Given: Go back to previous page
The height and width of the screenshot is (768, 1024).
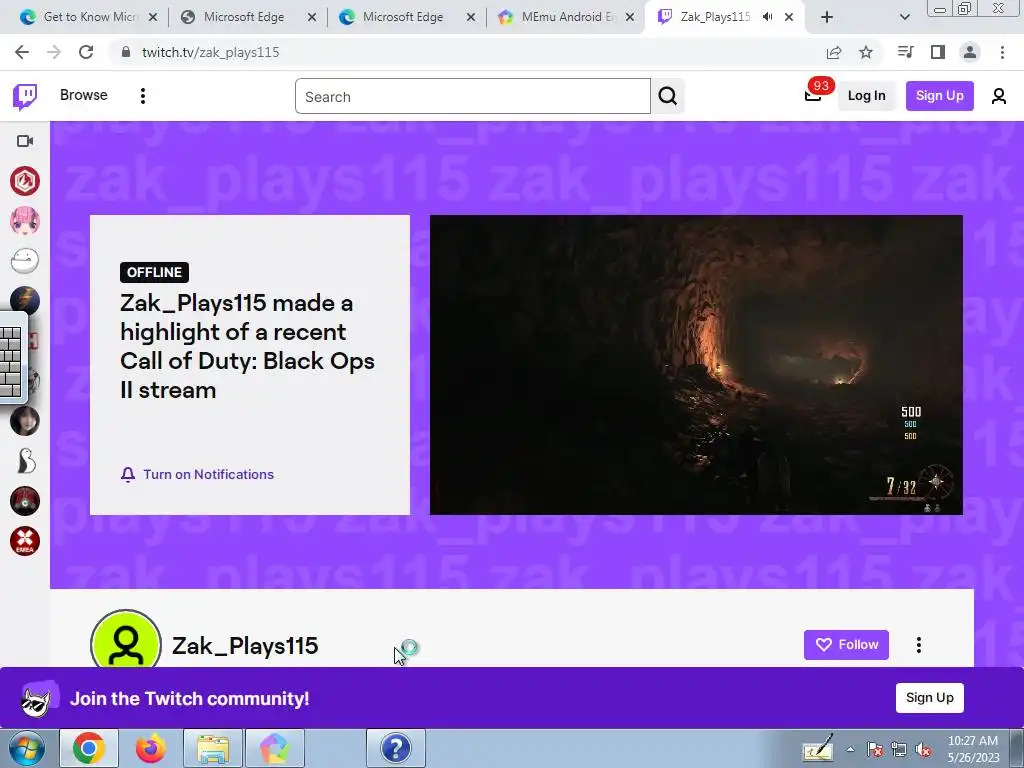Looking at the screenshot, I should pos(22,52).
